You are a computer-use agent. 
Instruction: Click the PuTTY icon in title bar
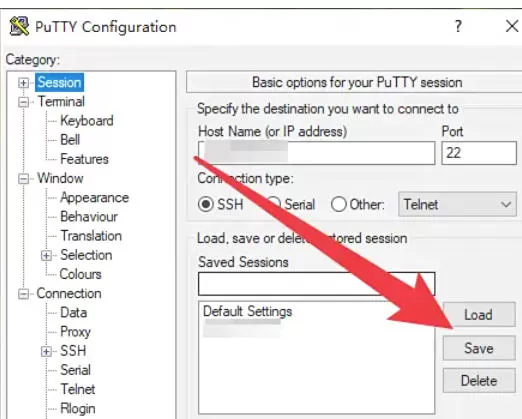tap(19, 26)
